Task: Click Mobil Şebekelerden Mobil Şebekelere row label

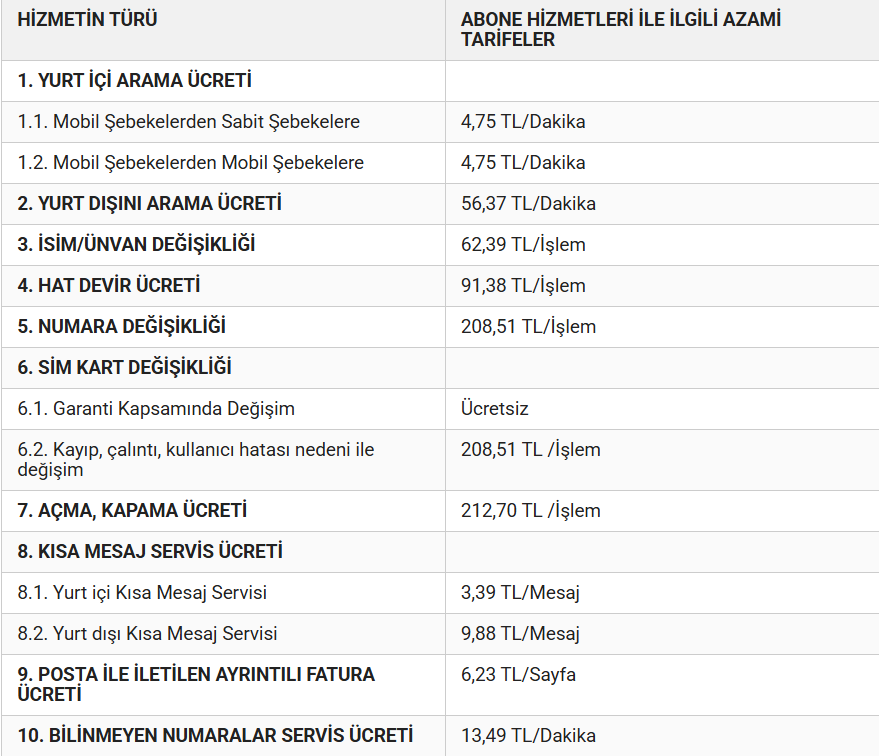Action: point(191,163)
